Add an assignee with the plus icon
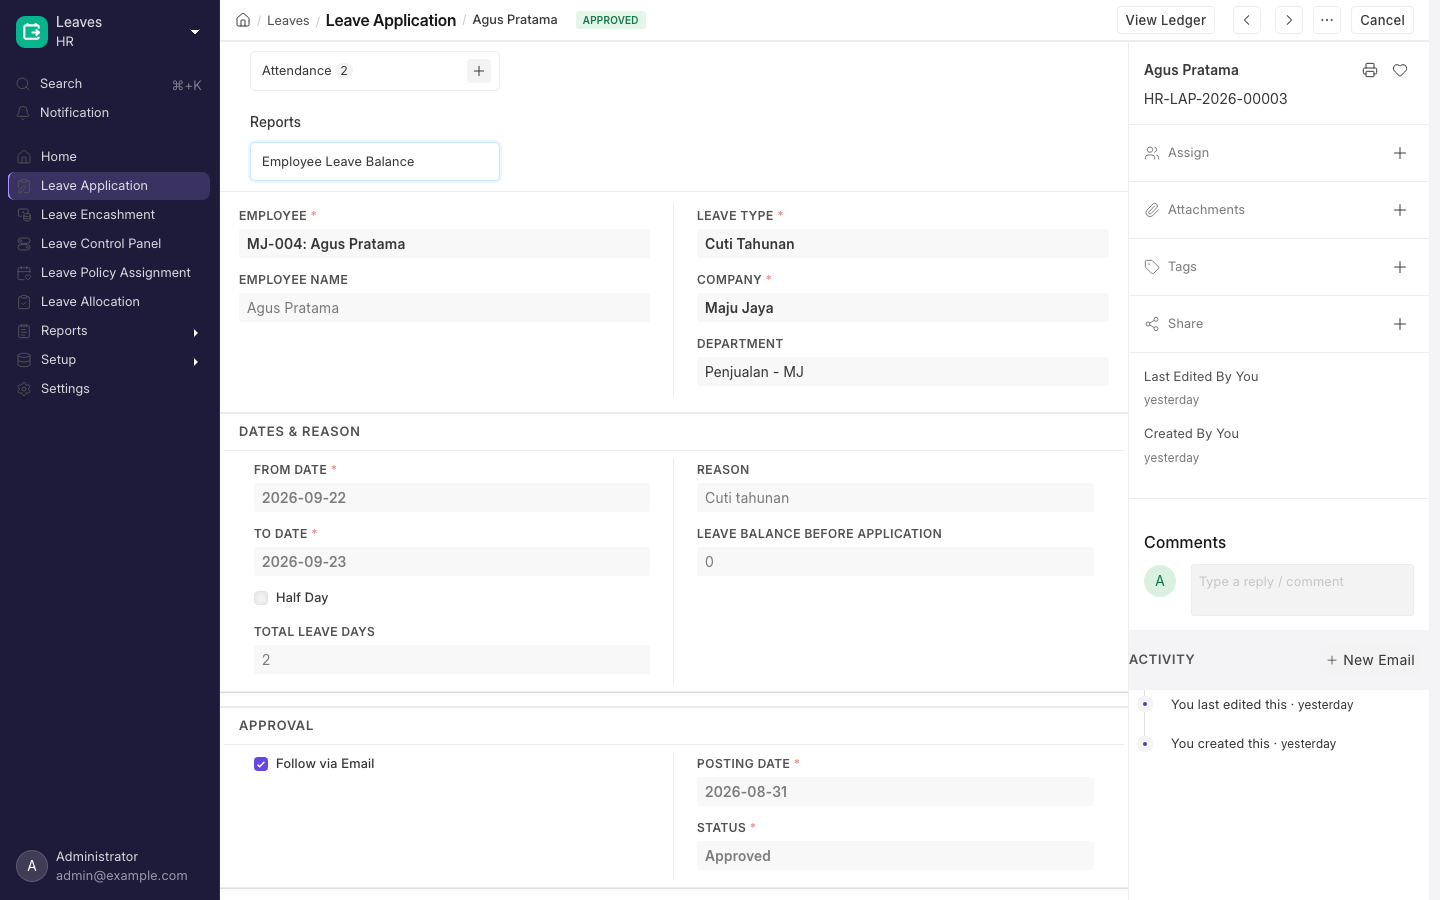Image resolution: width=1440 pixels, height=900 pixels. click(x=1400, y=153)
